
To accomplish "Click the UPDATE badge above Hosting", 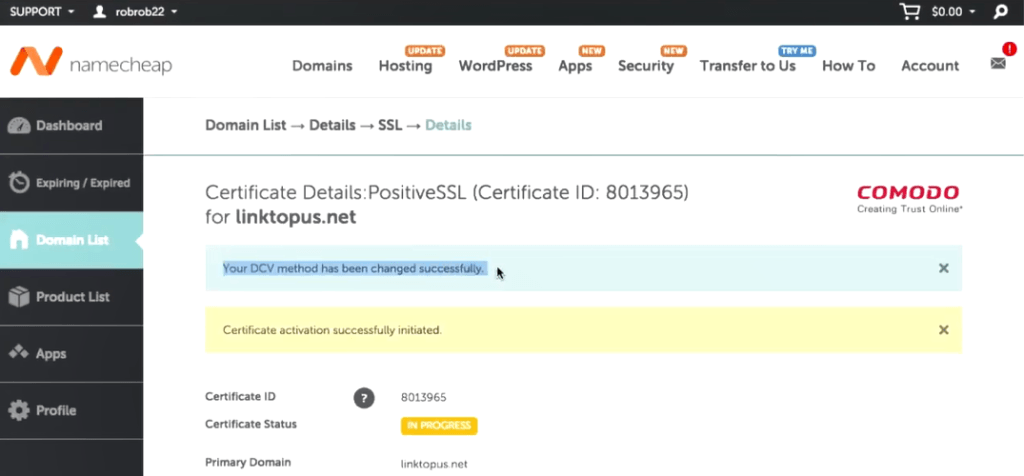I will pyautogui.click(x=424, y=50).
